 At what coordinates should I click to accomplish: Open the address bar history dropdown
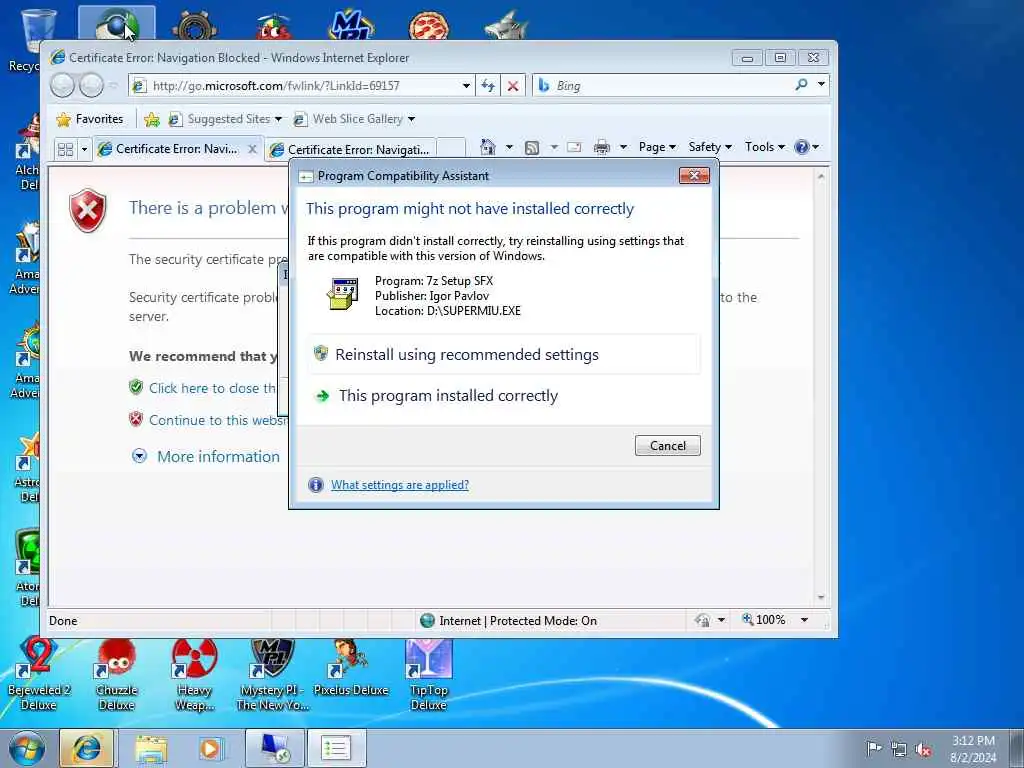tap(466, 86)
